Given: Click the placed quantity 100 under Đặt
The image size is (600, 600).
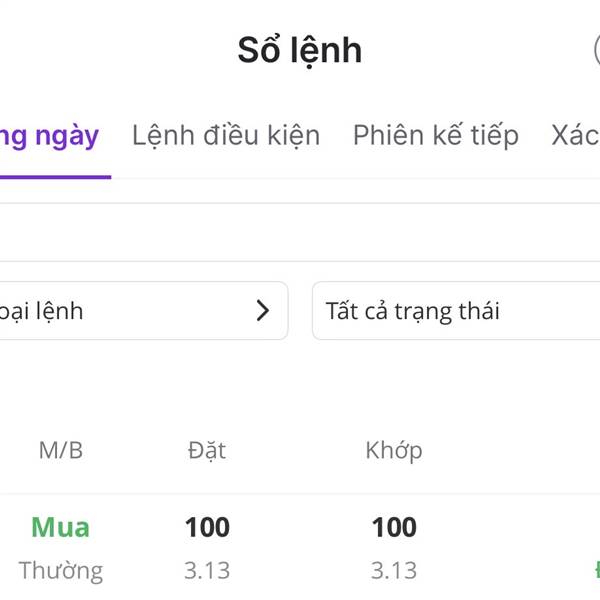Looking at the screenshot, I should pos(207,527).
